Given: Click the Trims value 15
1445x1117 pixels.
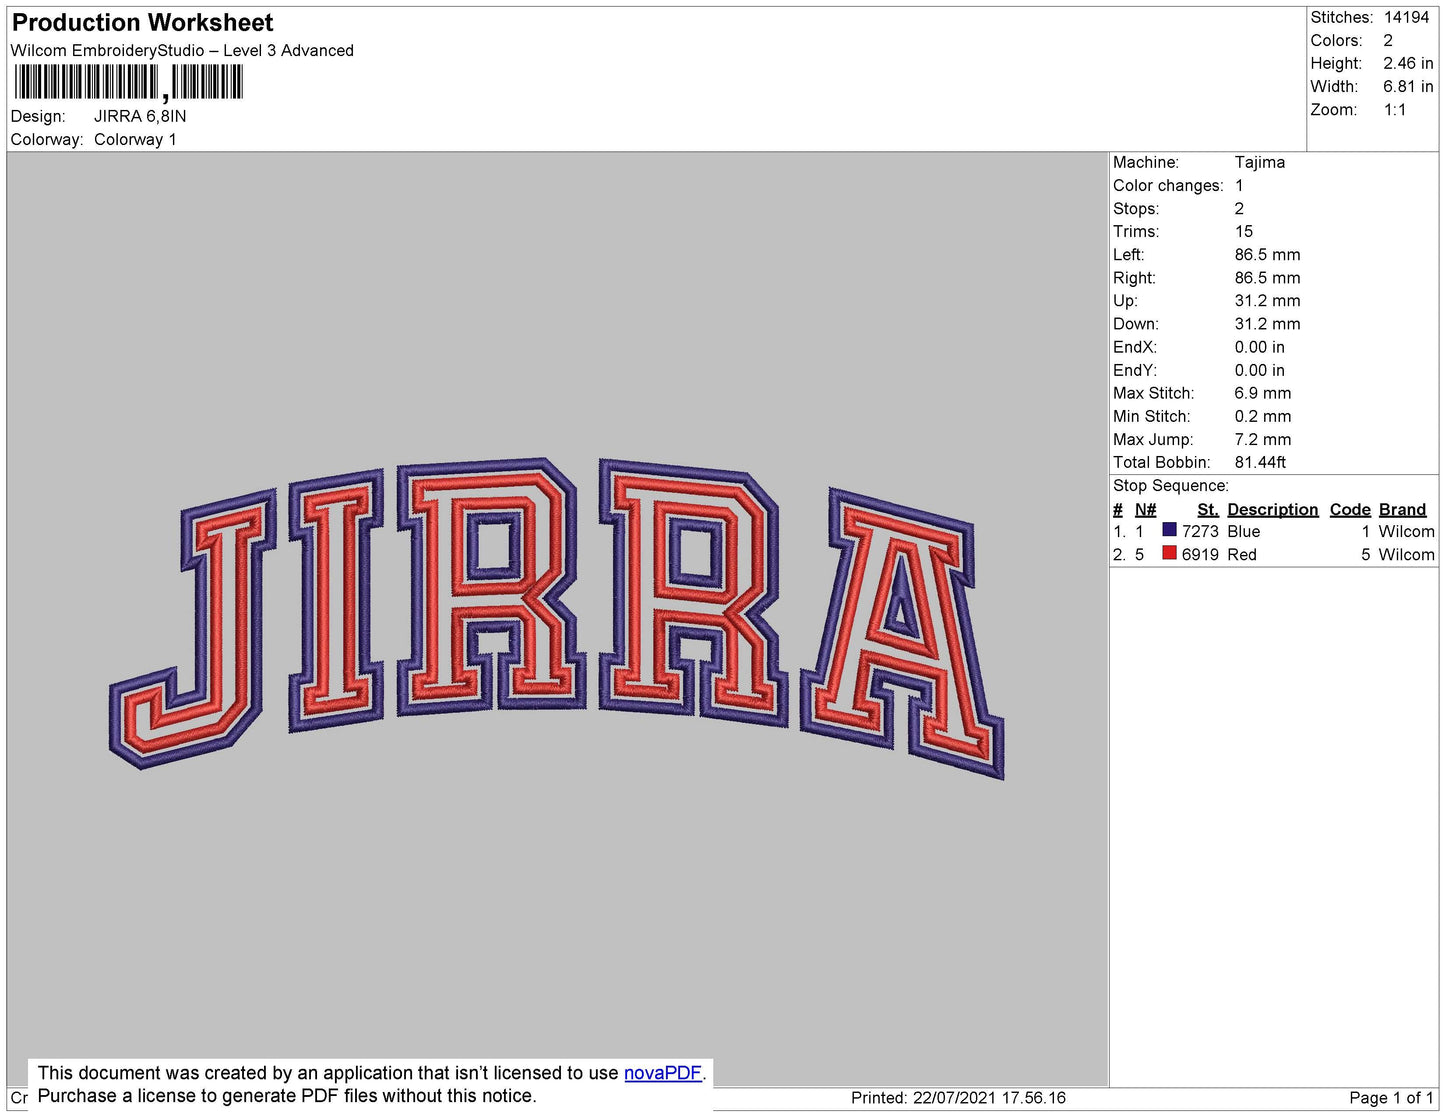Looking at the screenshot, I should pos(1243,232).
